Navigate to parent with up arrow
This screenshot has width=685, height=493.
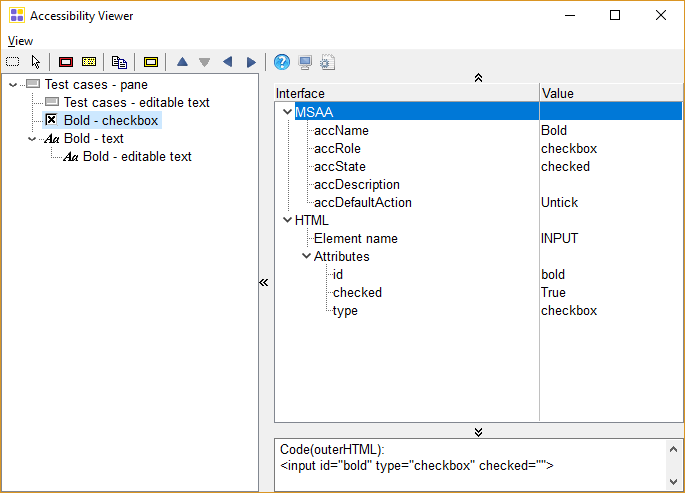[182, 62]
